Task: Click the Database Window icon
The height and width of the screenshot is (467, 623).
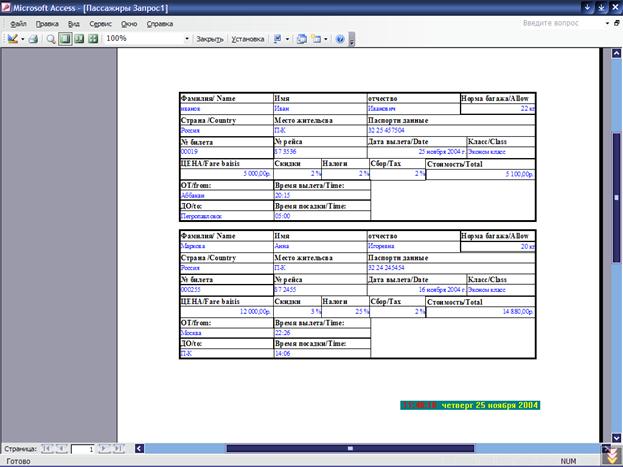Action: pyautogui.click(x=302, y=39)
